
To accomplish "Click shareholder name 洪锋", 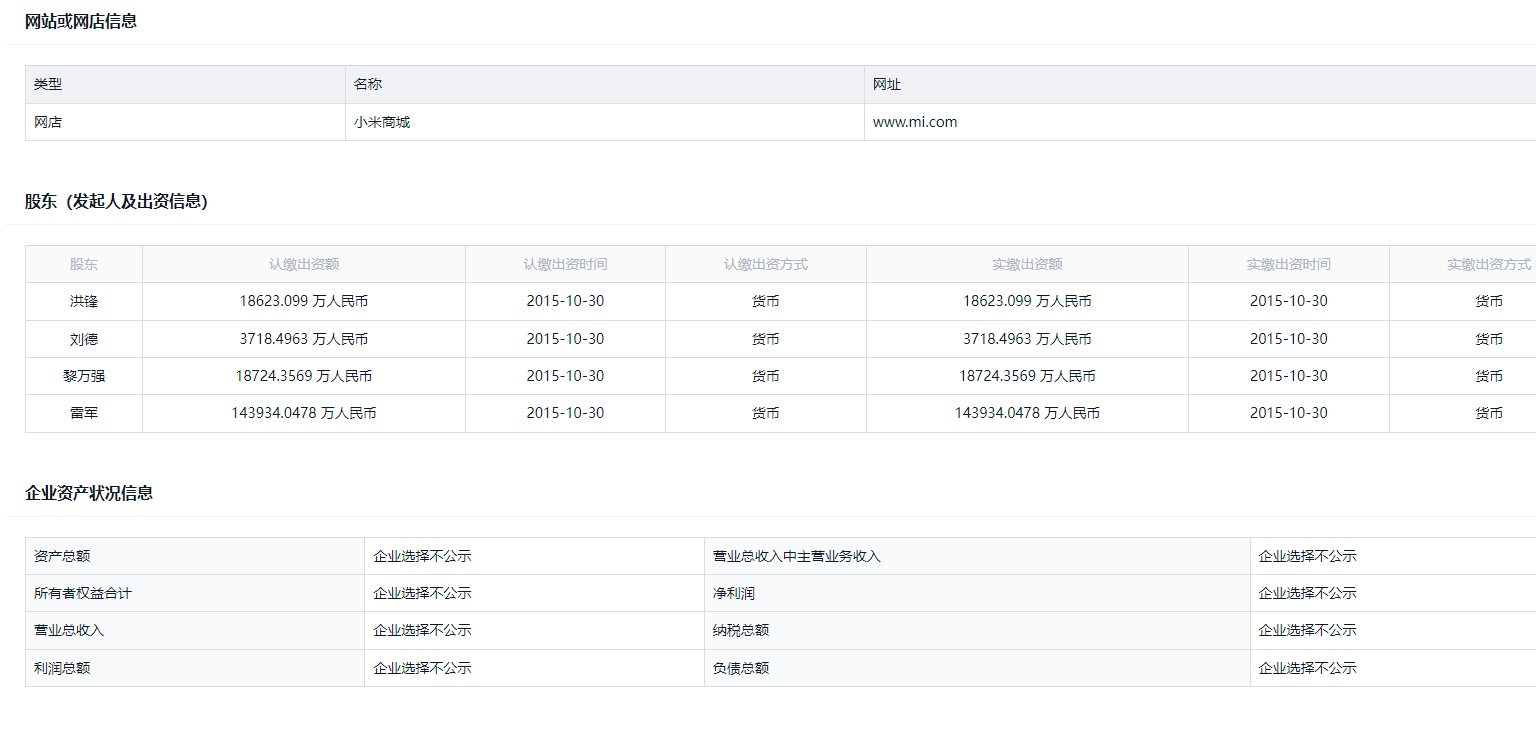I will point(84,301).
